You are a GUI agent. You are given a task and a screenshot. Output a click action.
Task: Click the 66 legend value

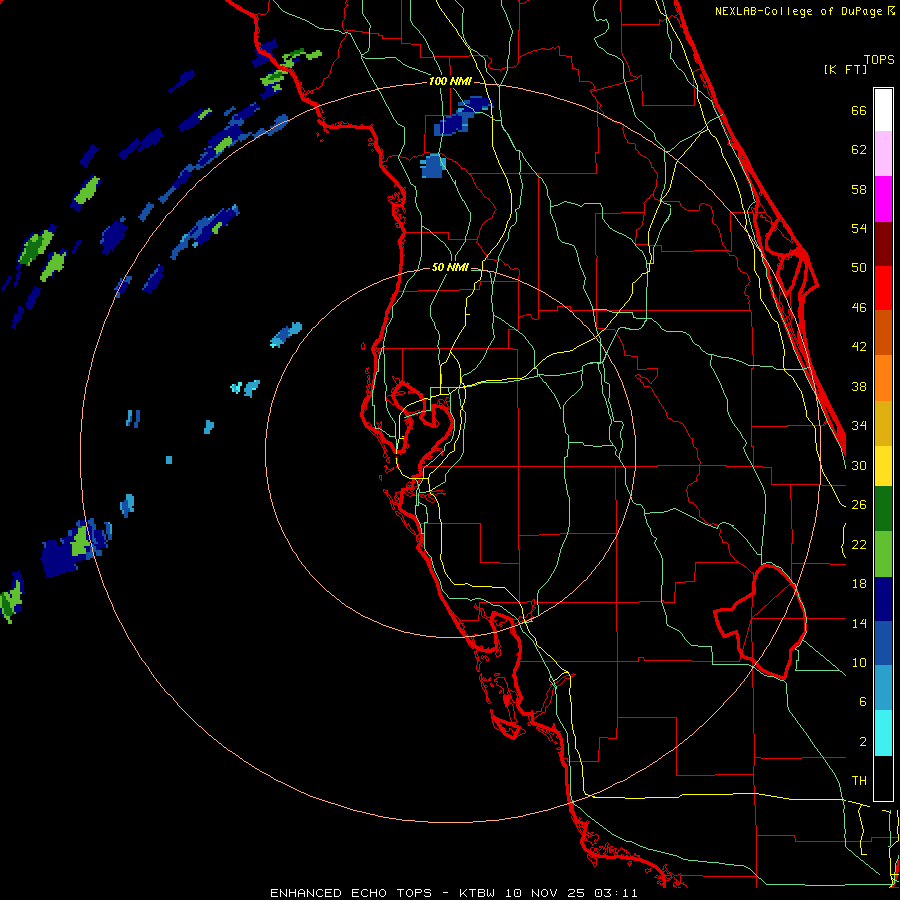(x=859, y=111)
